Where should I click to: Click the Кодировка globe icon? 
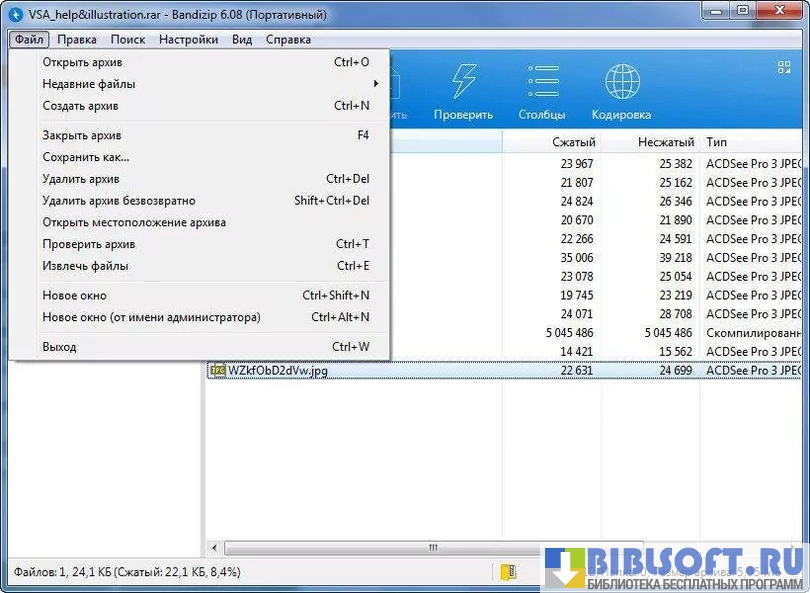coord(621,82)
